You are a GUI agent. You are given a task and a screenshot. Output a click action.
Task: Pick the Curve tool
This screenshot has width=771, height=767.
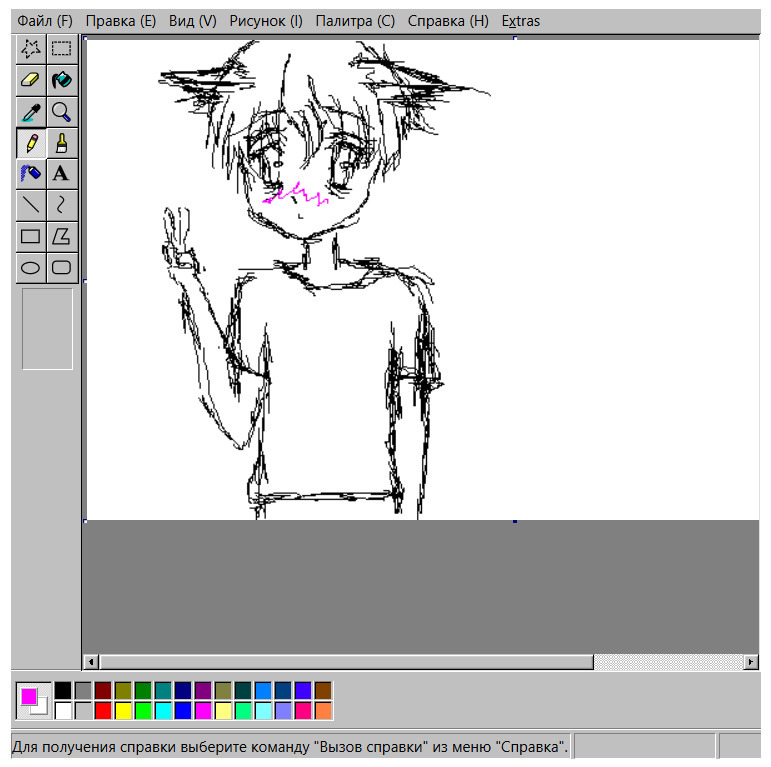(x=62, y=206)
